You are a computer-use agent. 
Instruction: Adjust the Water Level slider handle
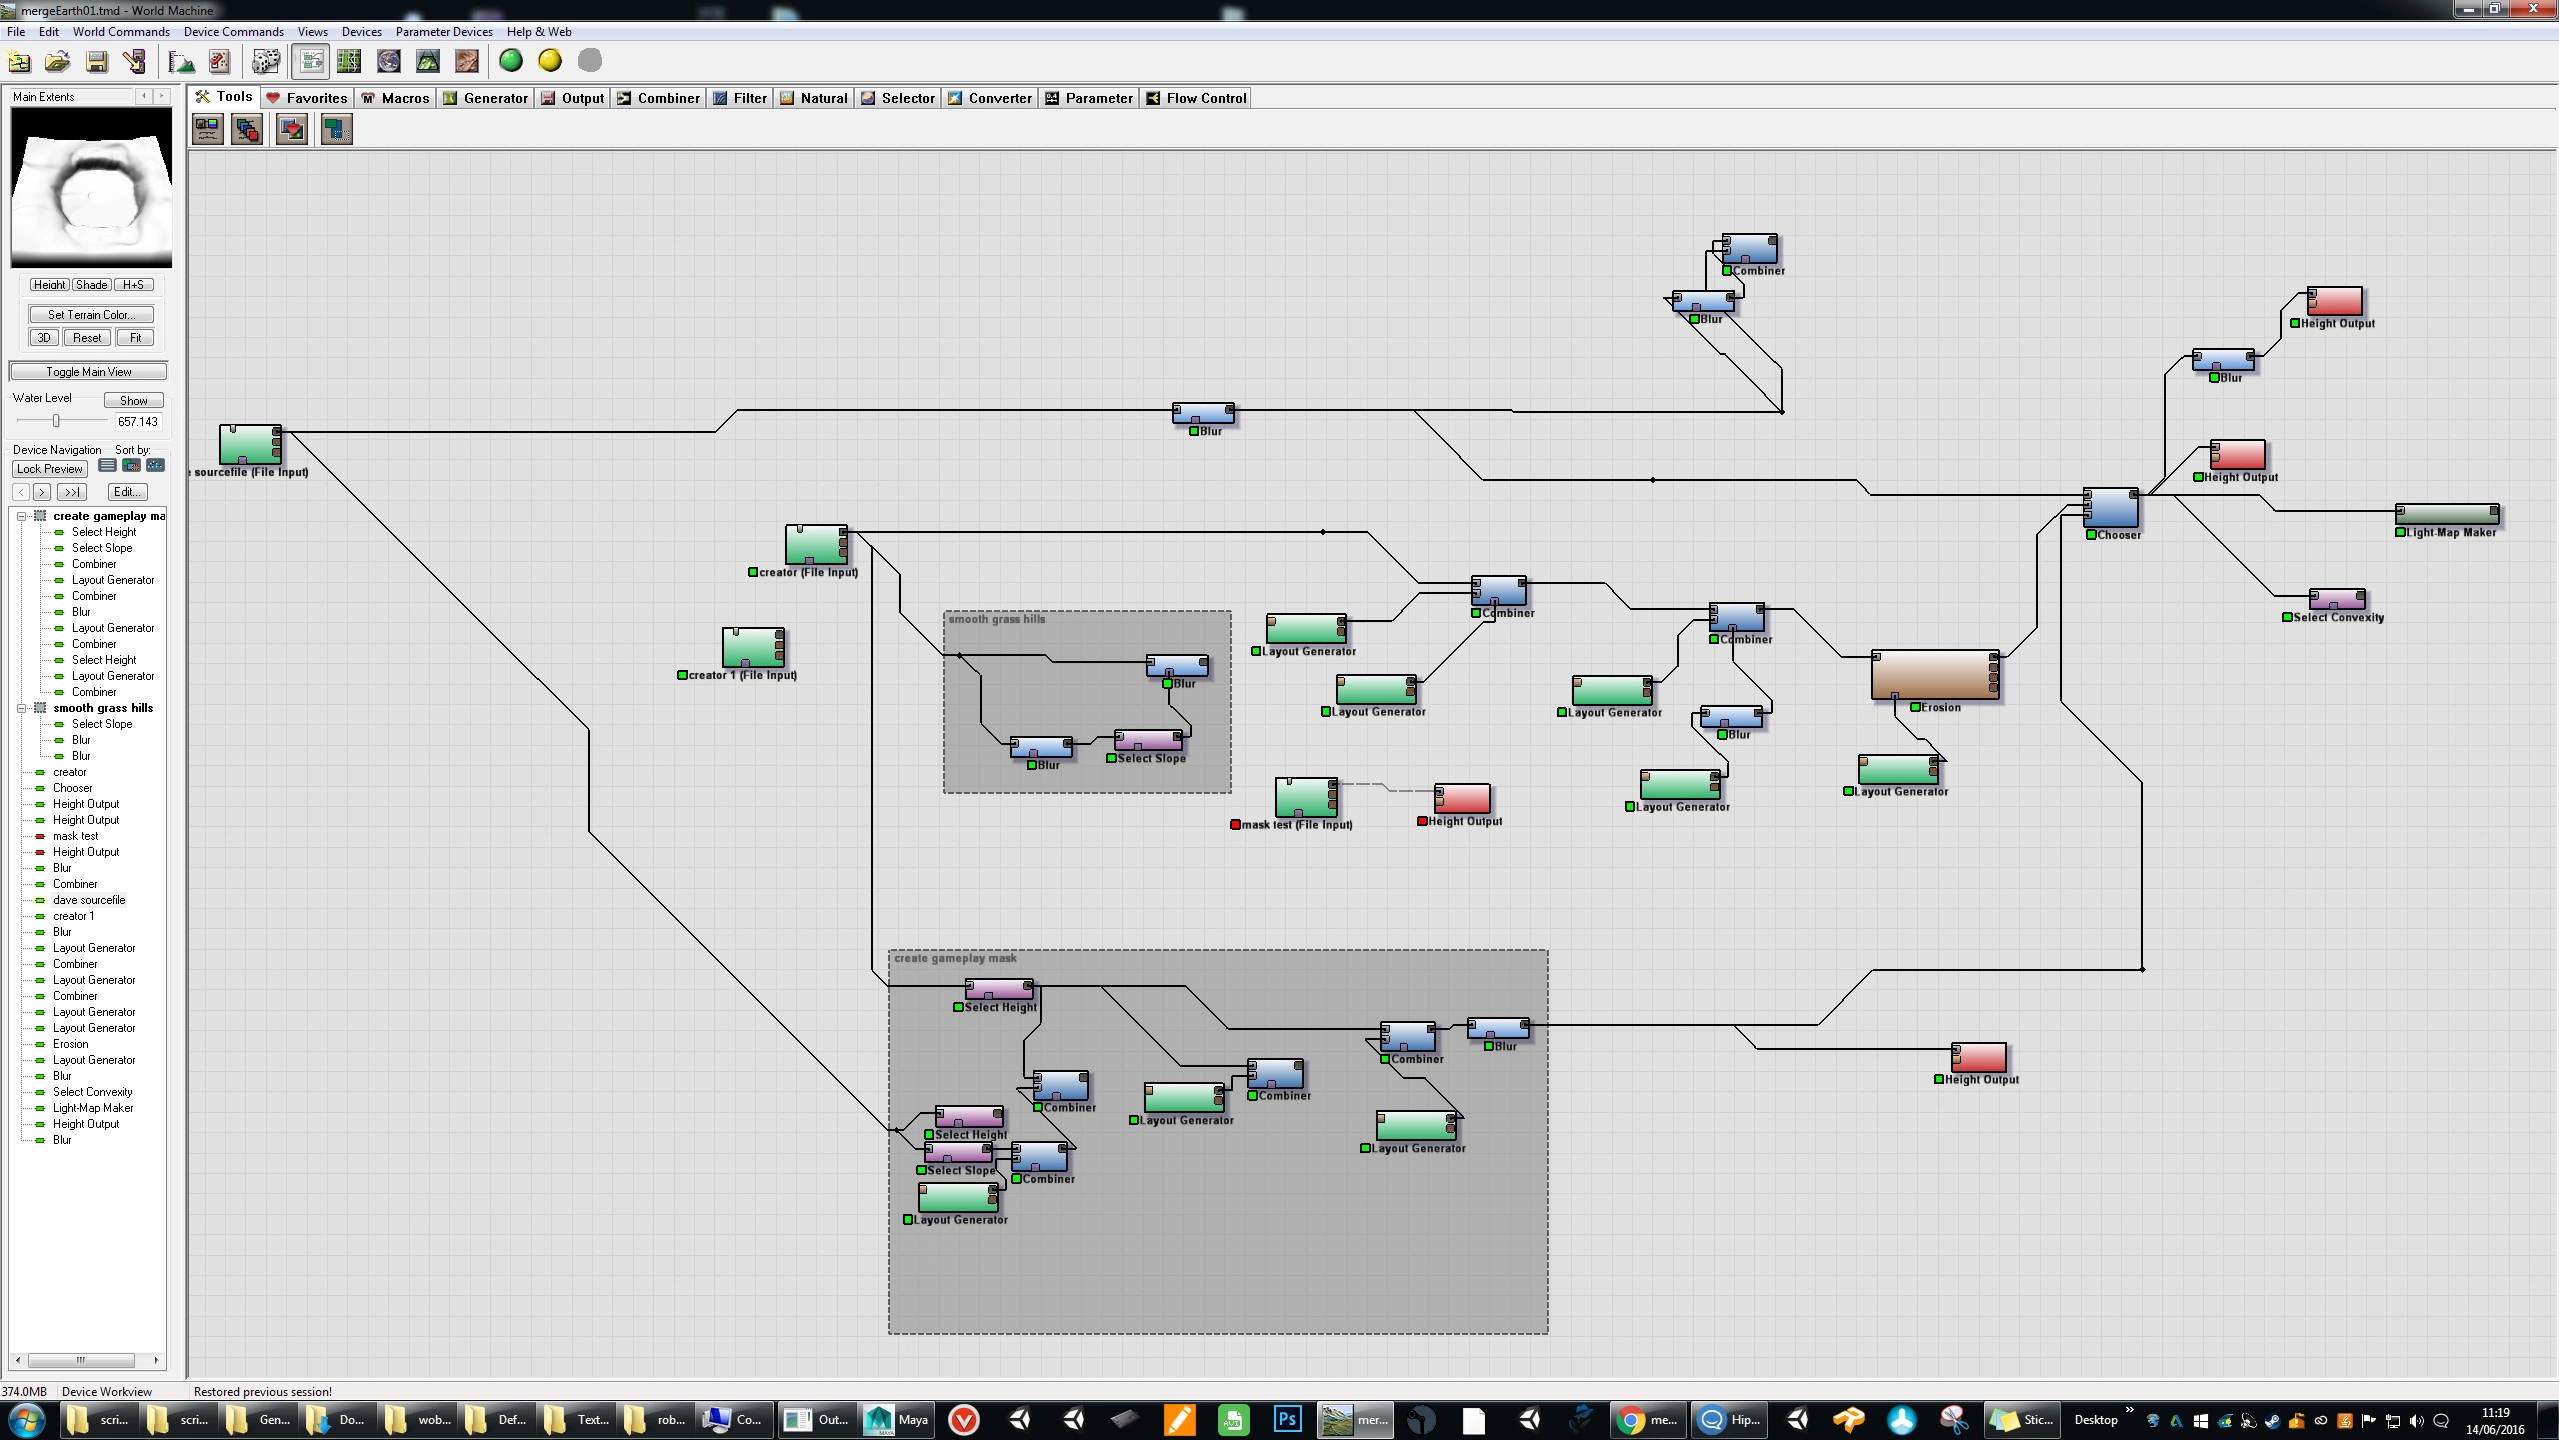(56, 421)
